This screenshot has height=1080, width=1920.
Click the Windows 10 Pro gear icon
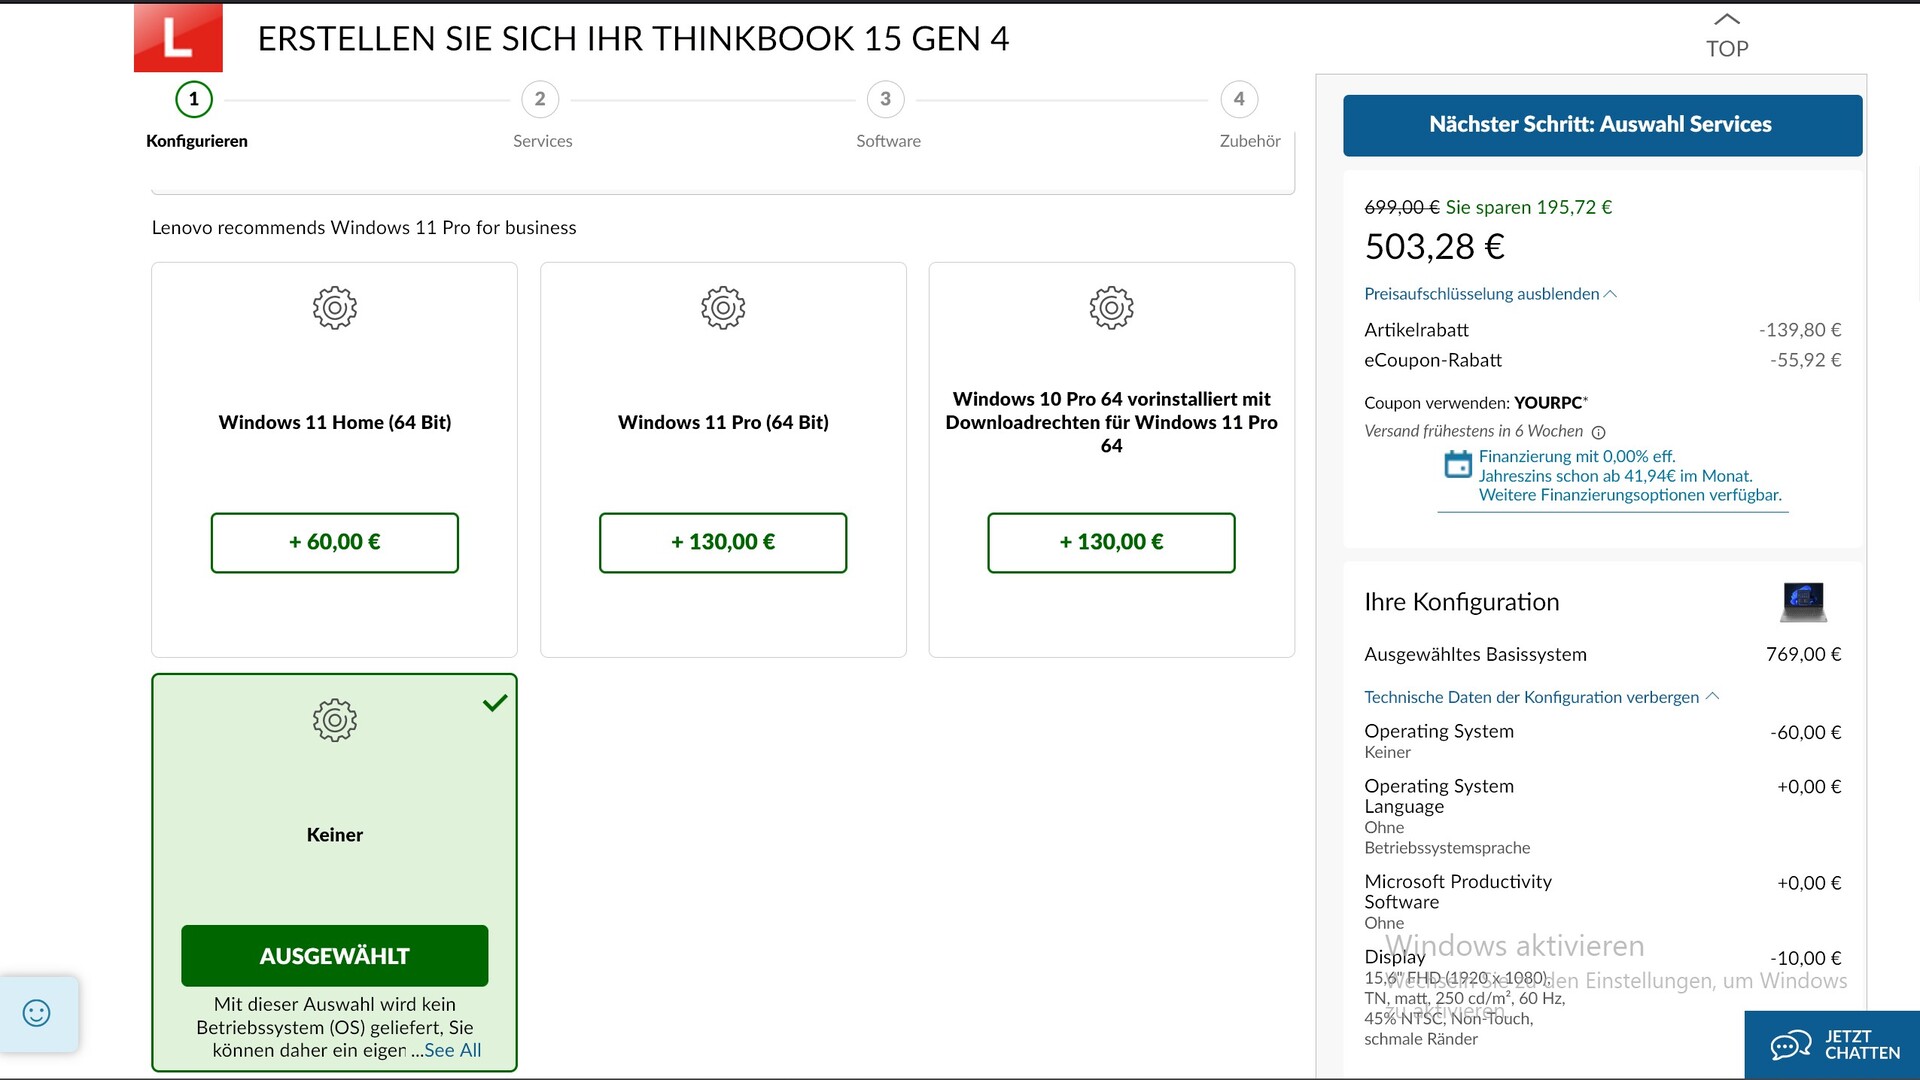1111,308
